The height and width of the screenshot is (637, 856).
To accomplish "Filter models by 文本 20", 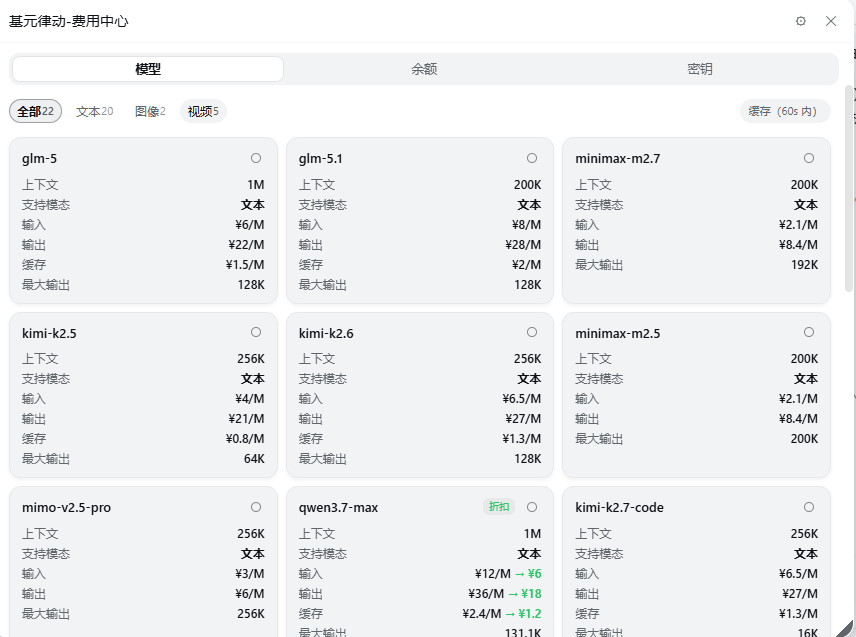I will [x=94, y=111].
